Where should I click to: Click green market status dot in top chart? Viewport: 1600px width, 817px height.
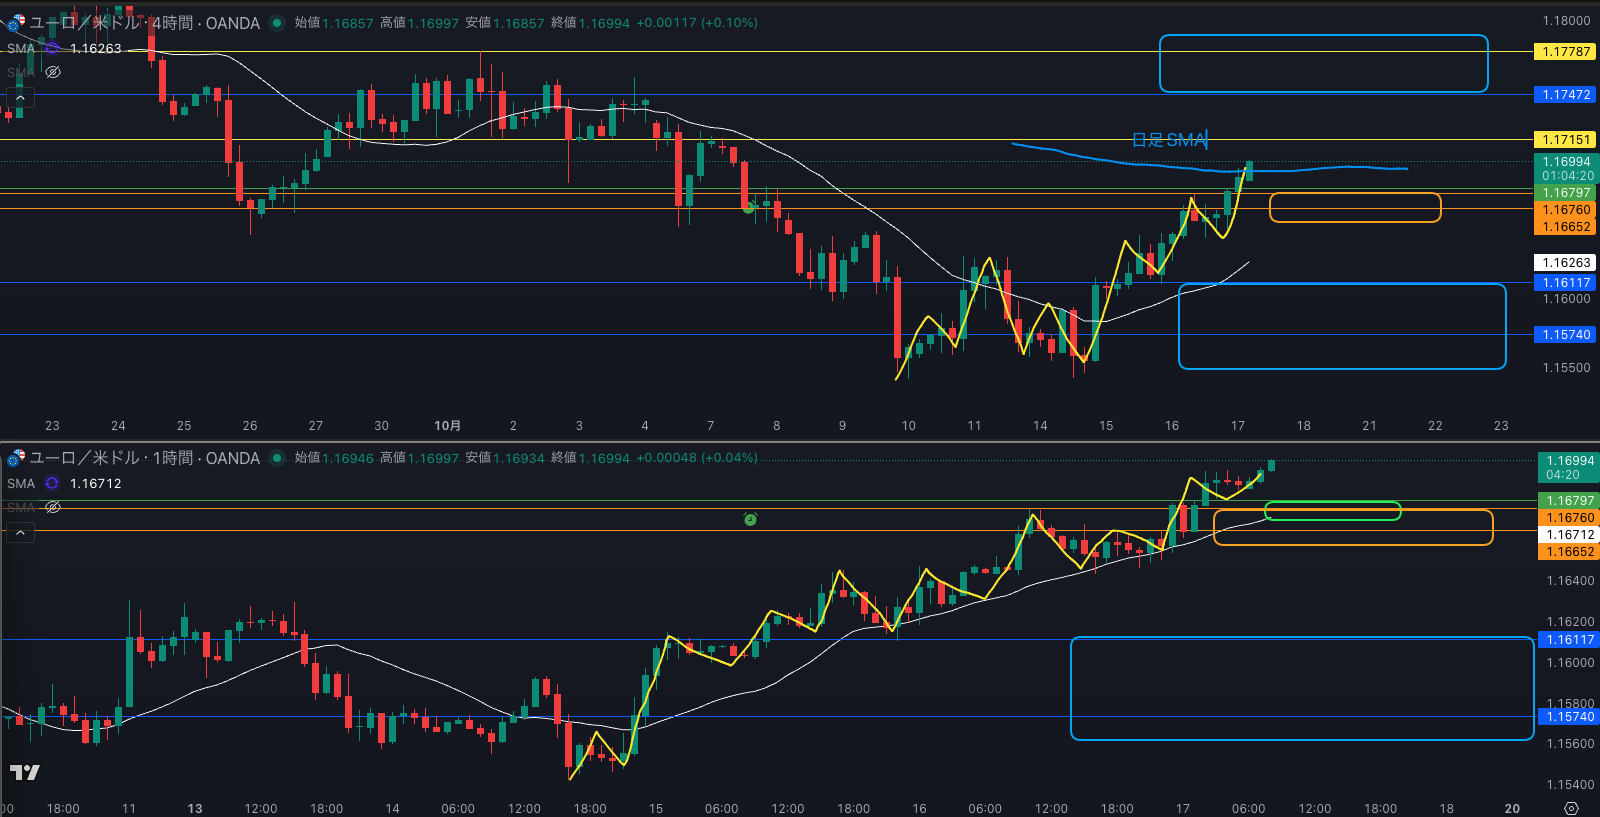pos(277,23)
